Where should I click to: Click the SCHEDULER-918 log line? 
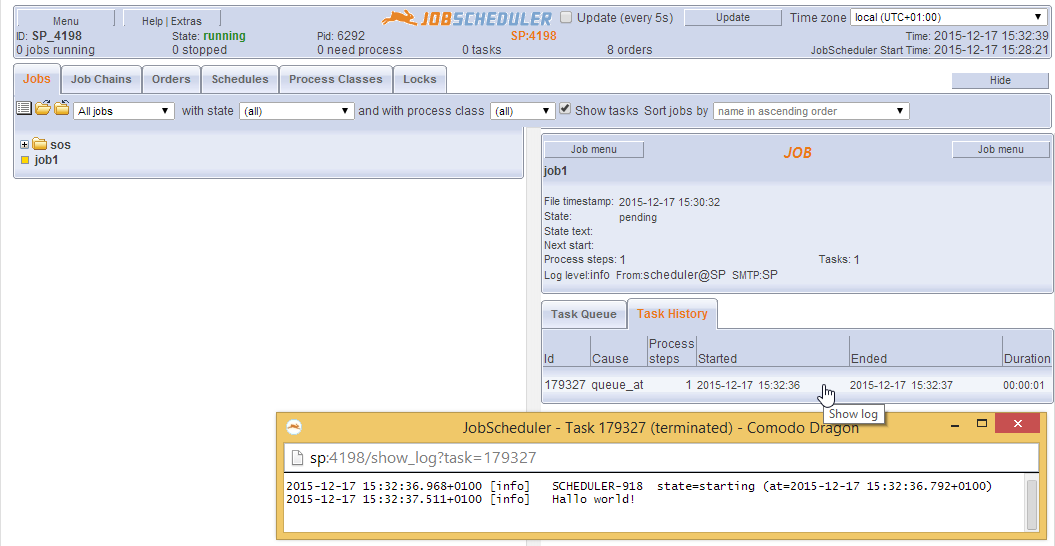coord(639,486)
